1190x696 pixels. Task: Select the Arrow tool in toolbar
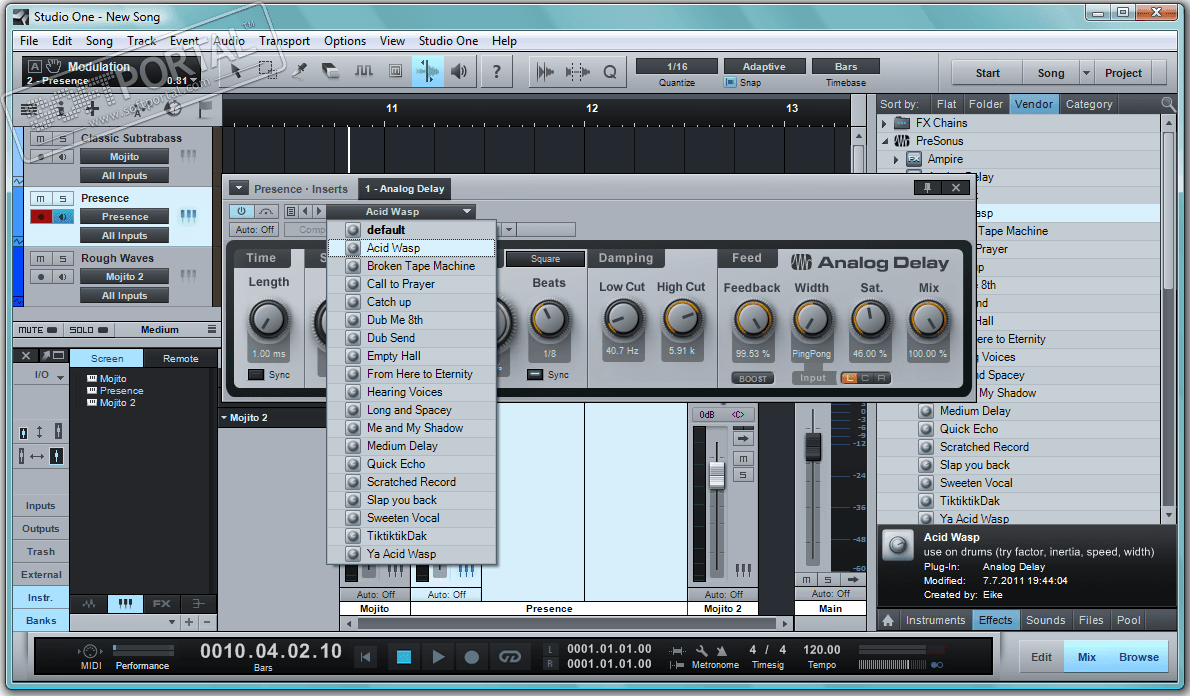pyautogui.click(x=236, y=71)
